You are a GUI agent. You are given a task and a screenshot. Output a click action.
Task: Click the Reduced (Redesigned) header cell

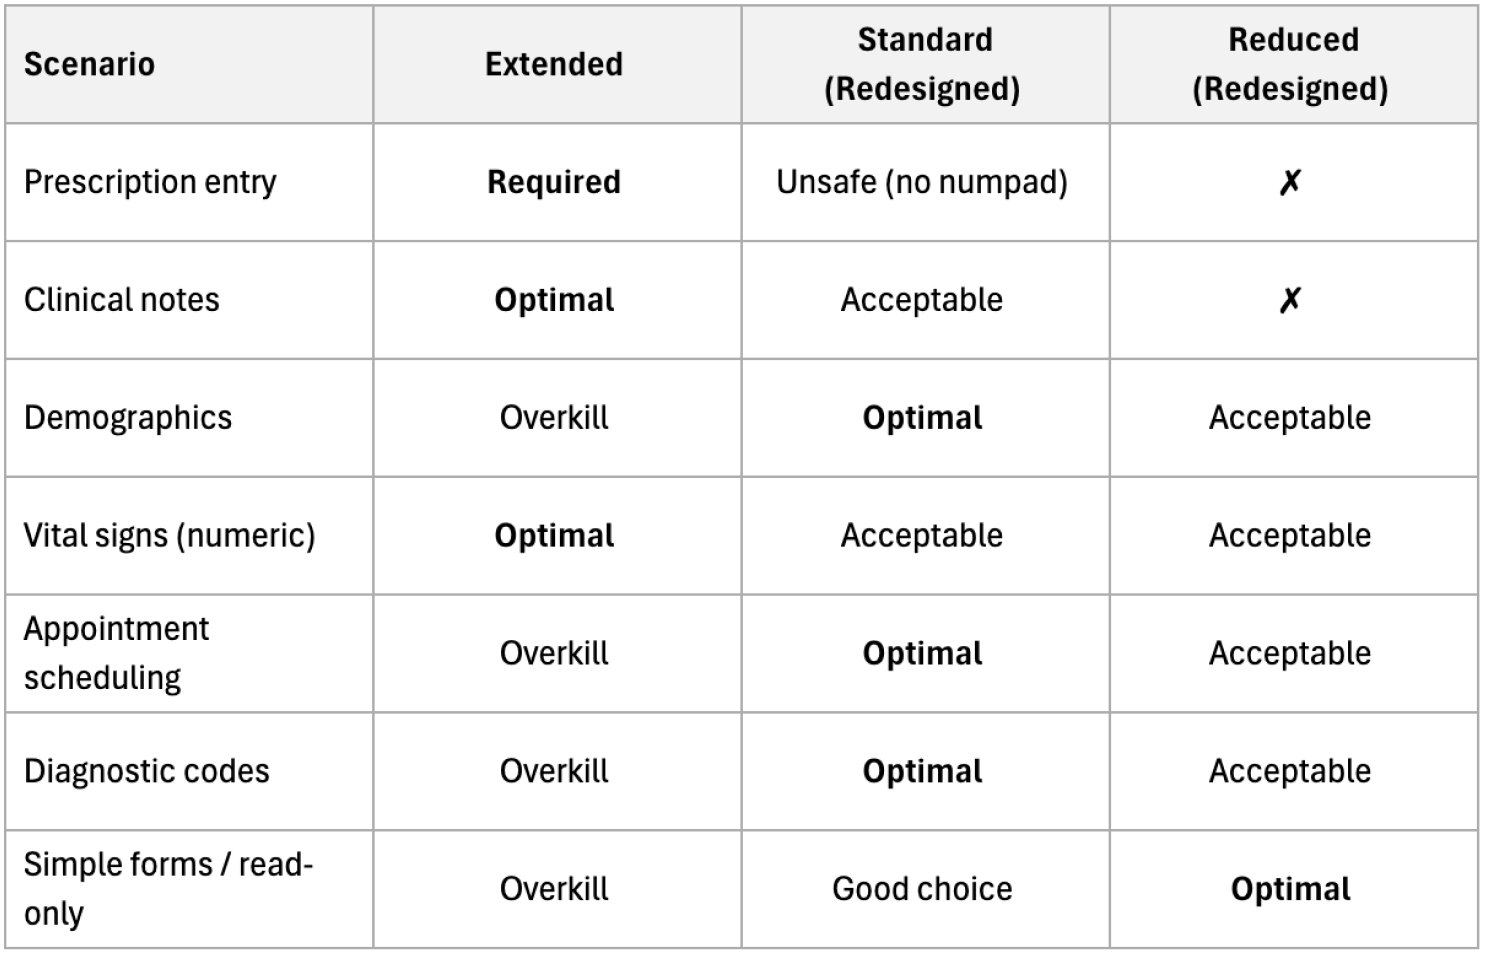[1291, 65]
